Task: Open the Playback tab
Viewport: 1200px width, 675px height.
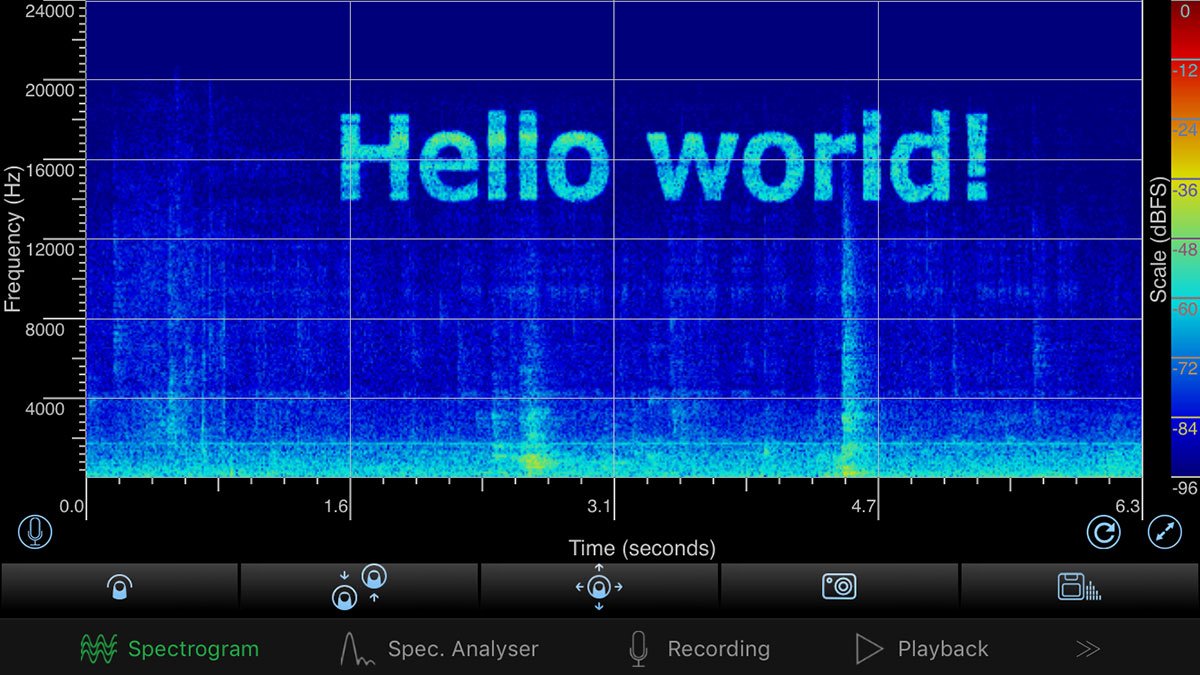Action: click(922, 649)
